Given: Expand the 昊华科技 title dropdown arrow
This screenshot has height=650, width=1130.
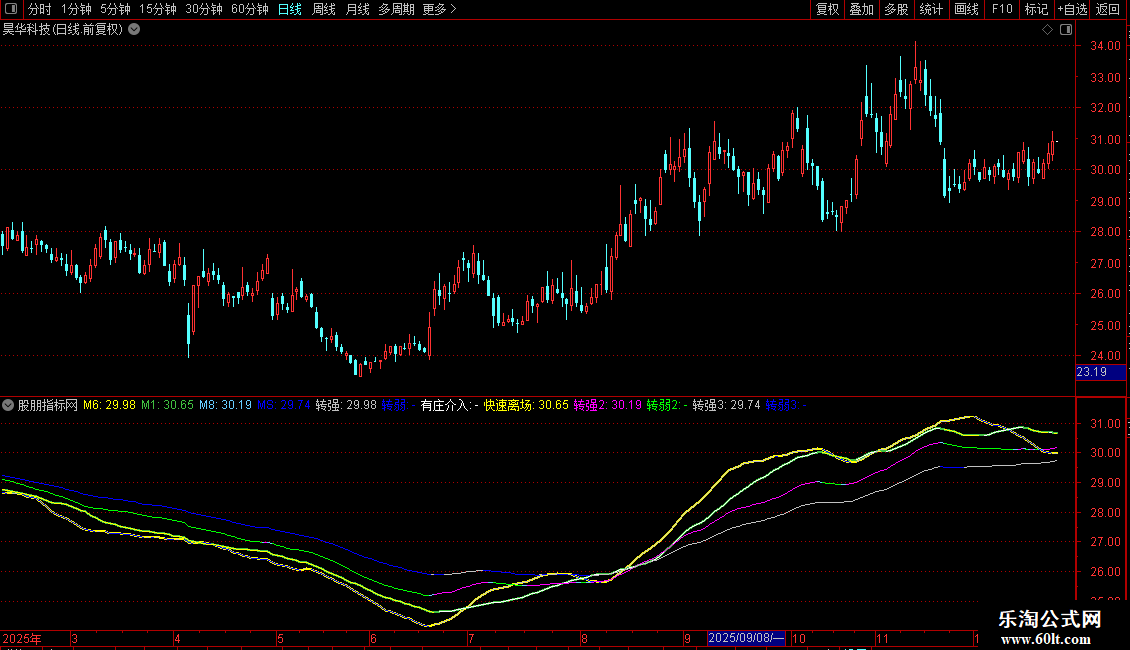Looking at the screenshot, I should pos(134,30).
